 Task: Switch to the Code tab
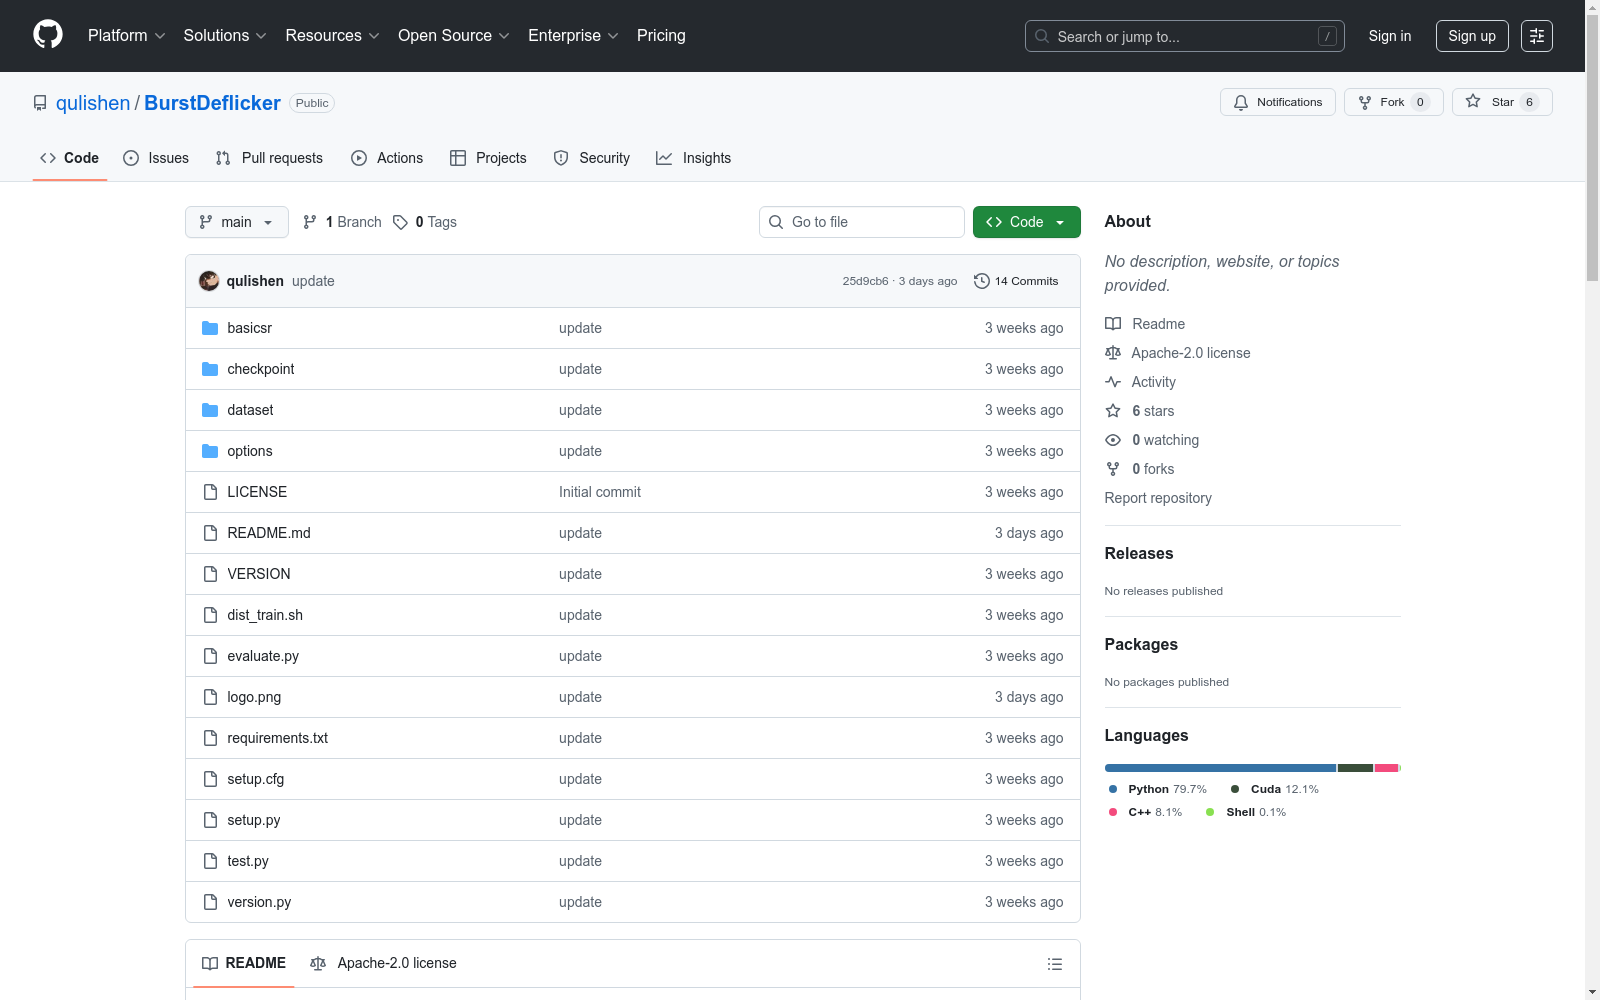70,158
